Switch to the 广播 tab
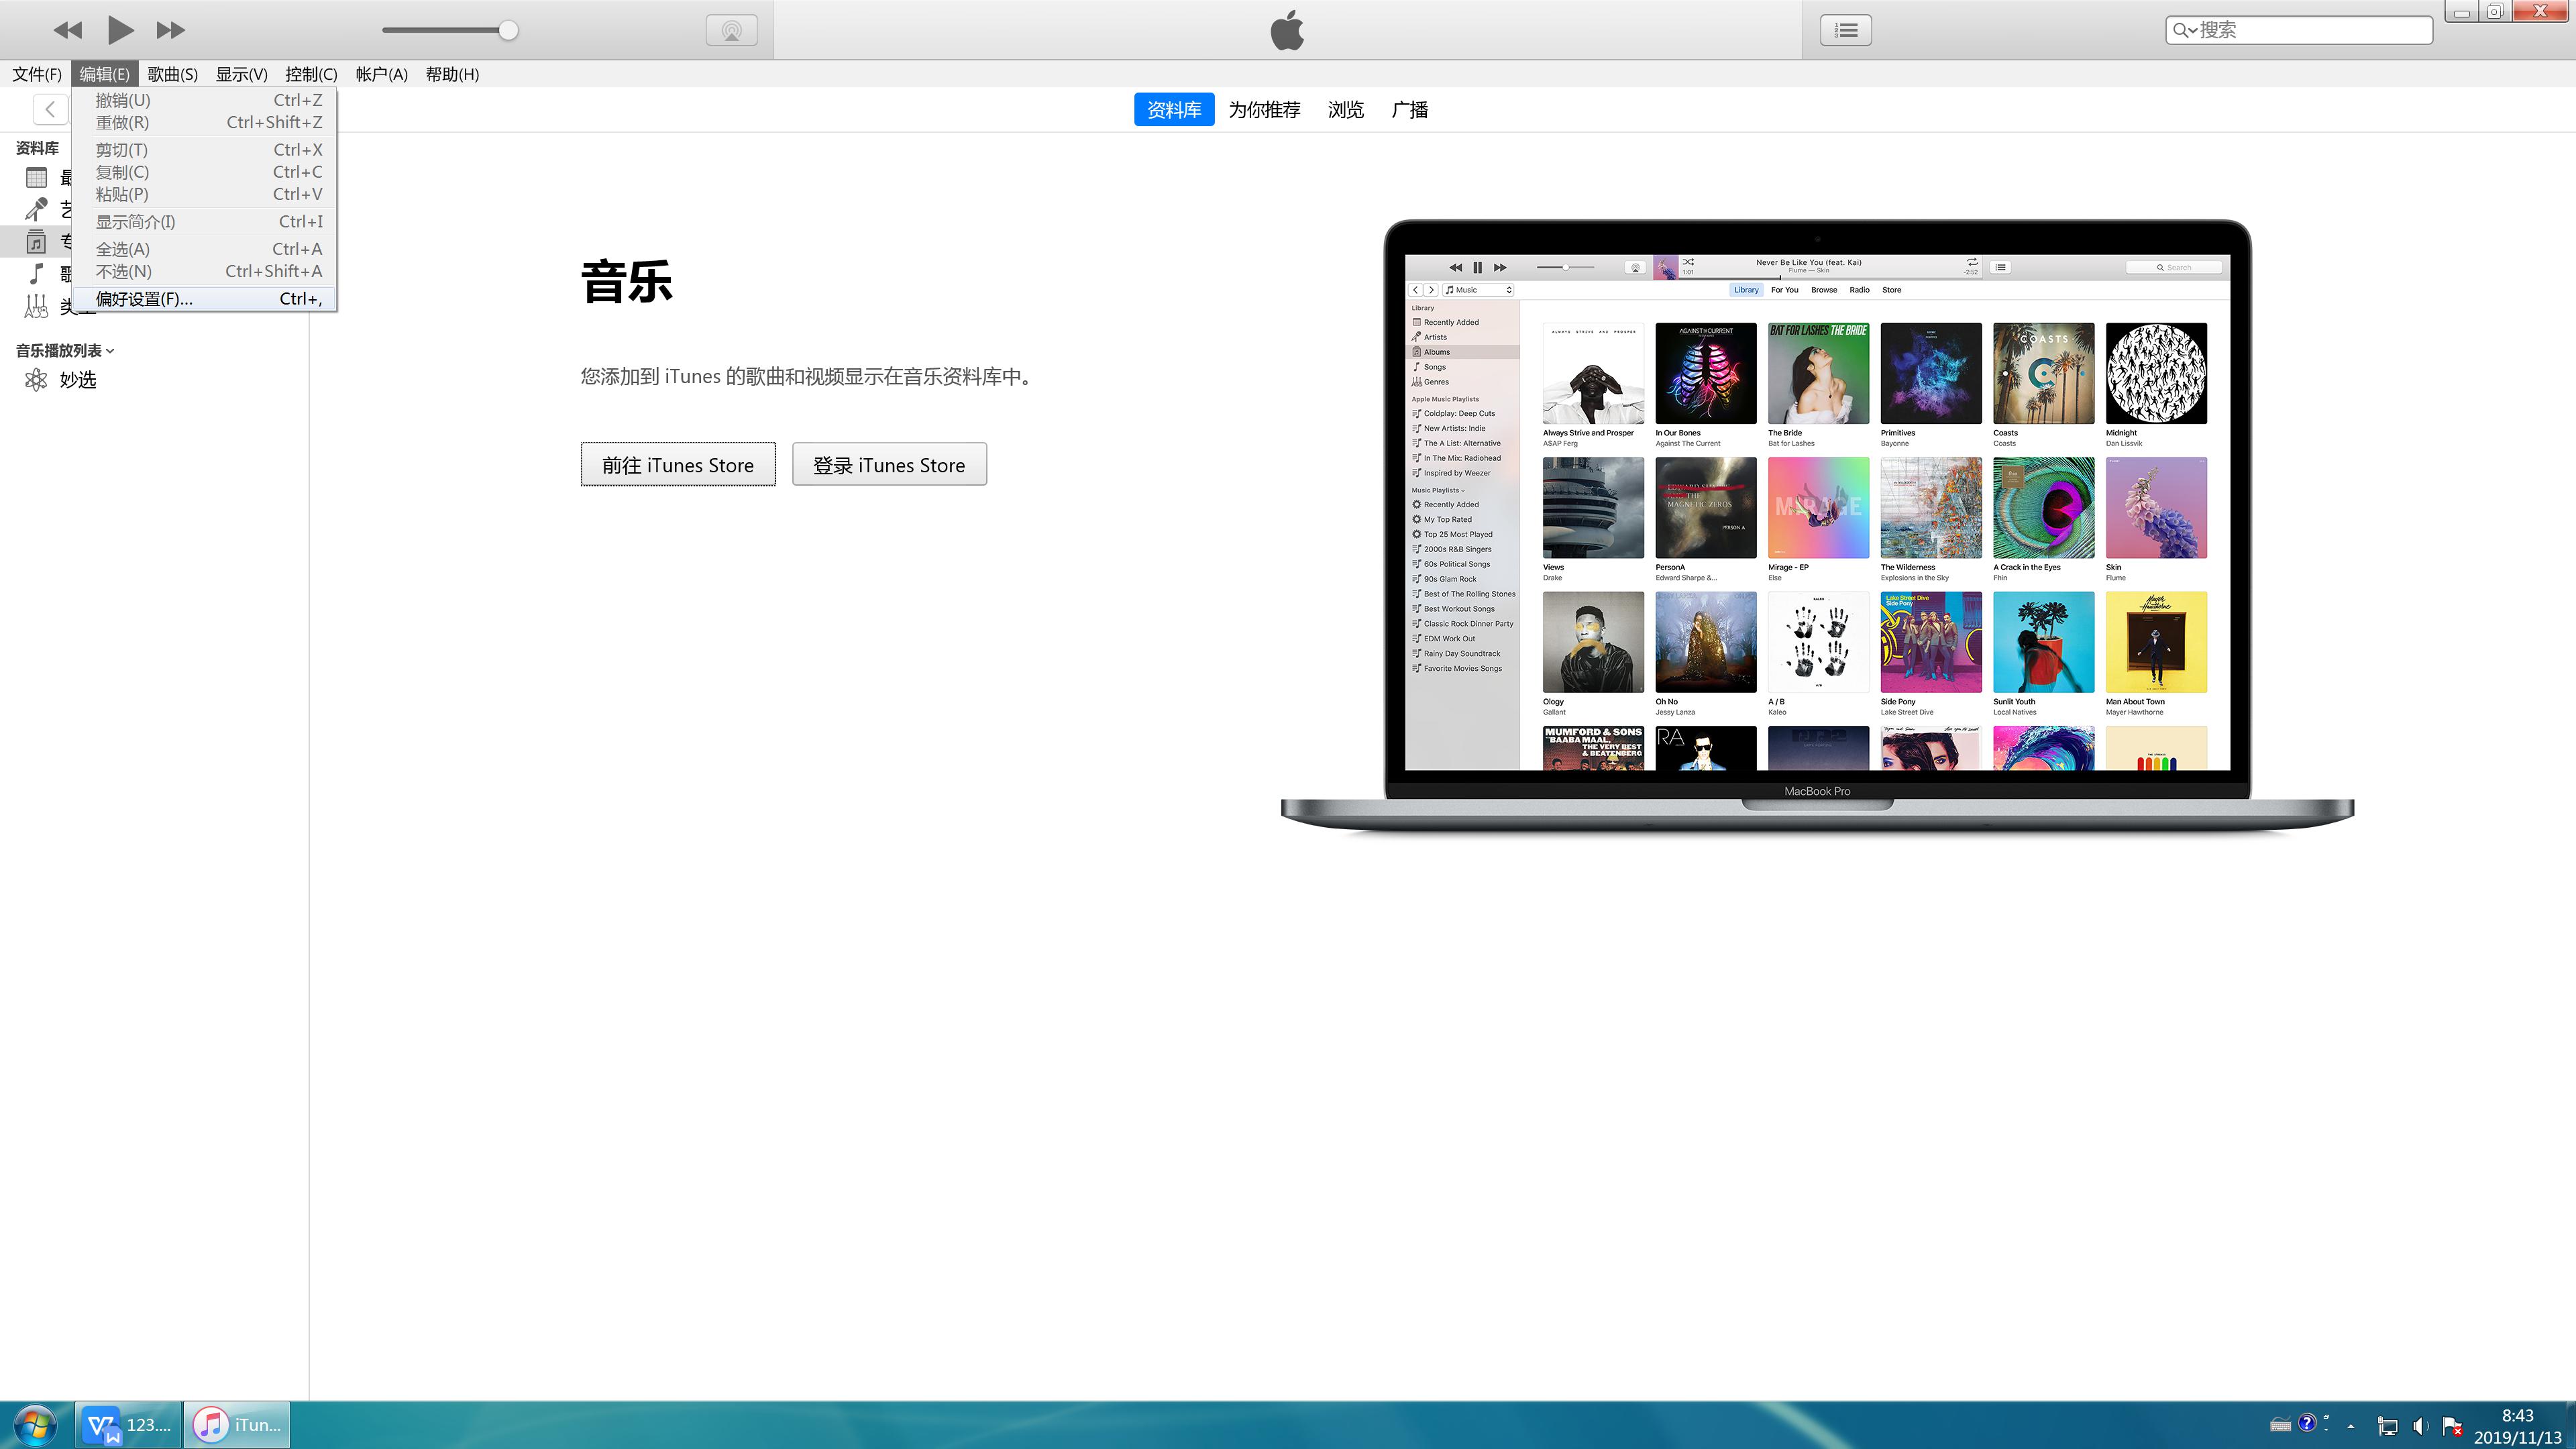The width and height of the screenshot is (2576, 1449). point(1409,109)
